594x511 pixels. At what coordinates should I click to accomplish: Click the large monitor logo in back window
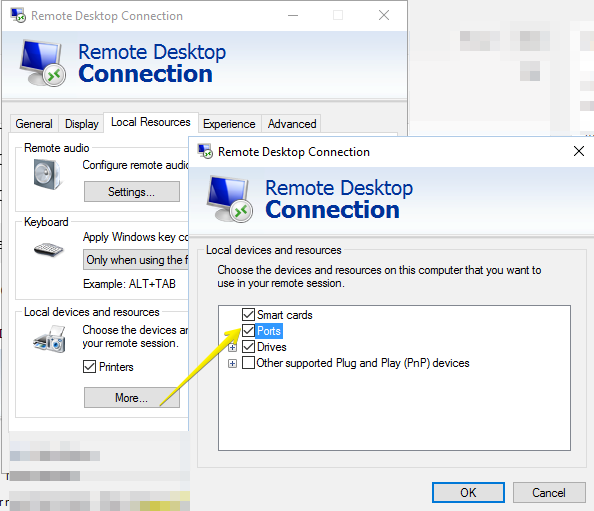(x=42, y=63)
